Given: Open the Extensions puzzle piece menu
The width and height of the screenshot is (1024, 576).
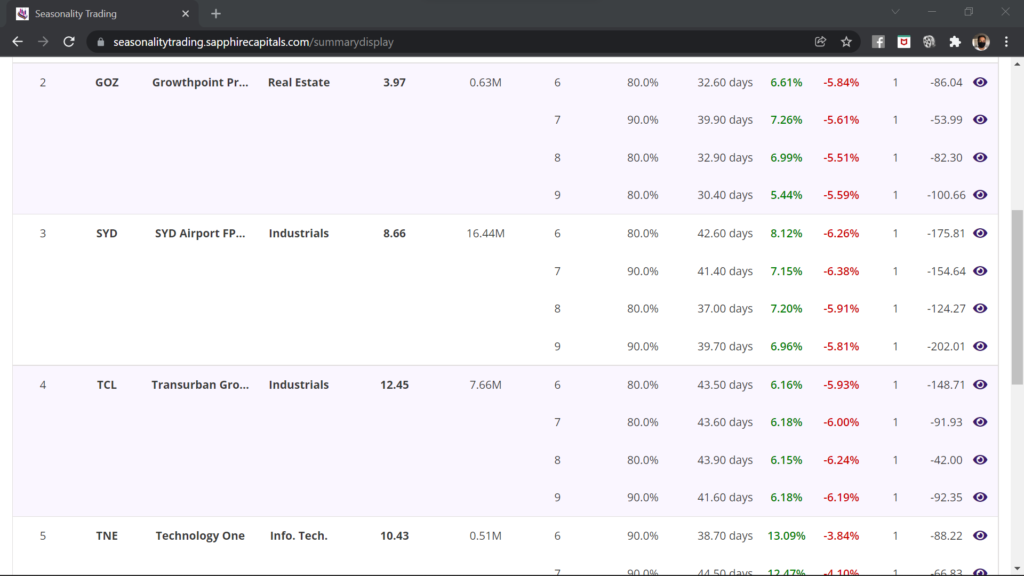Looking at the screenshot, I should pos(954,42).
